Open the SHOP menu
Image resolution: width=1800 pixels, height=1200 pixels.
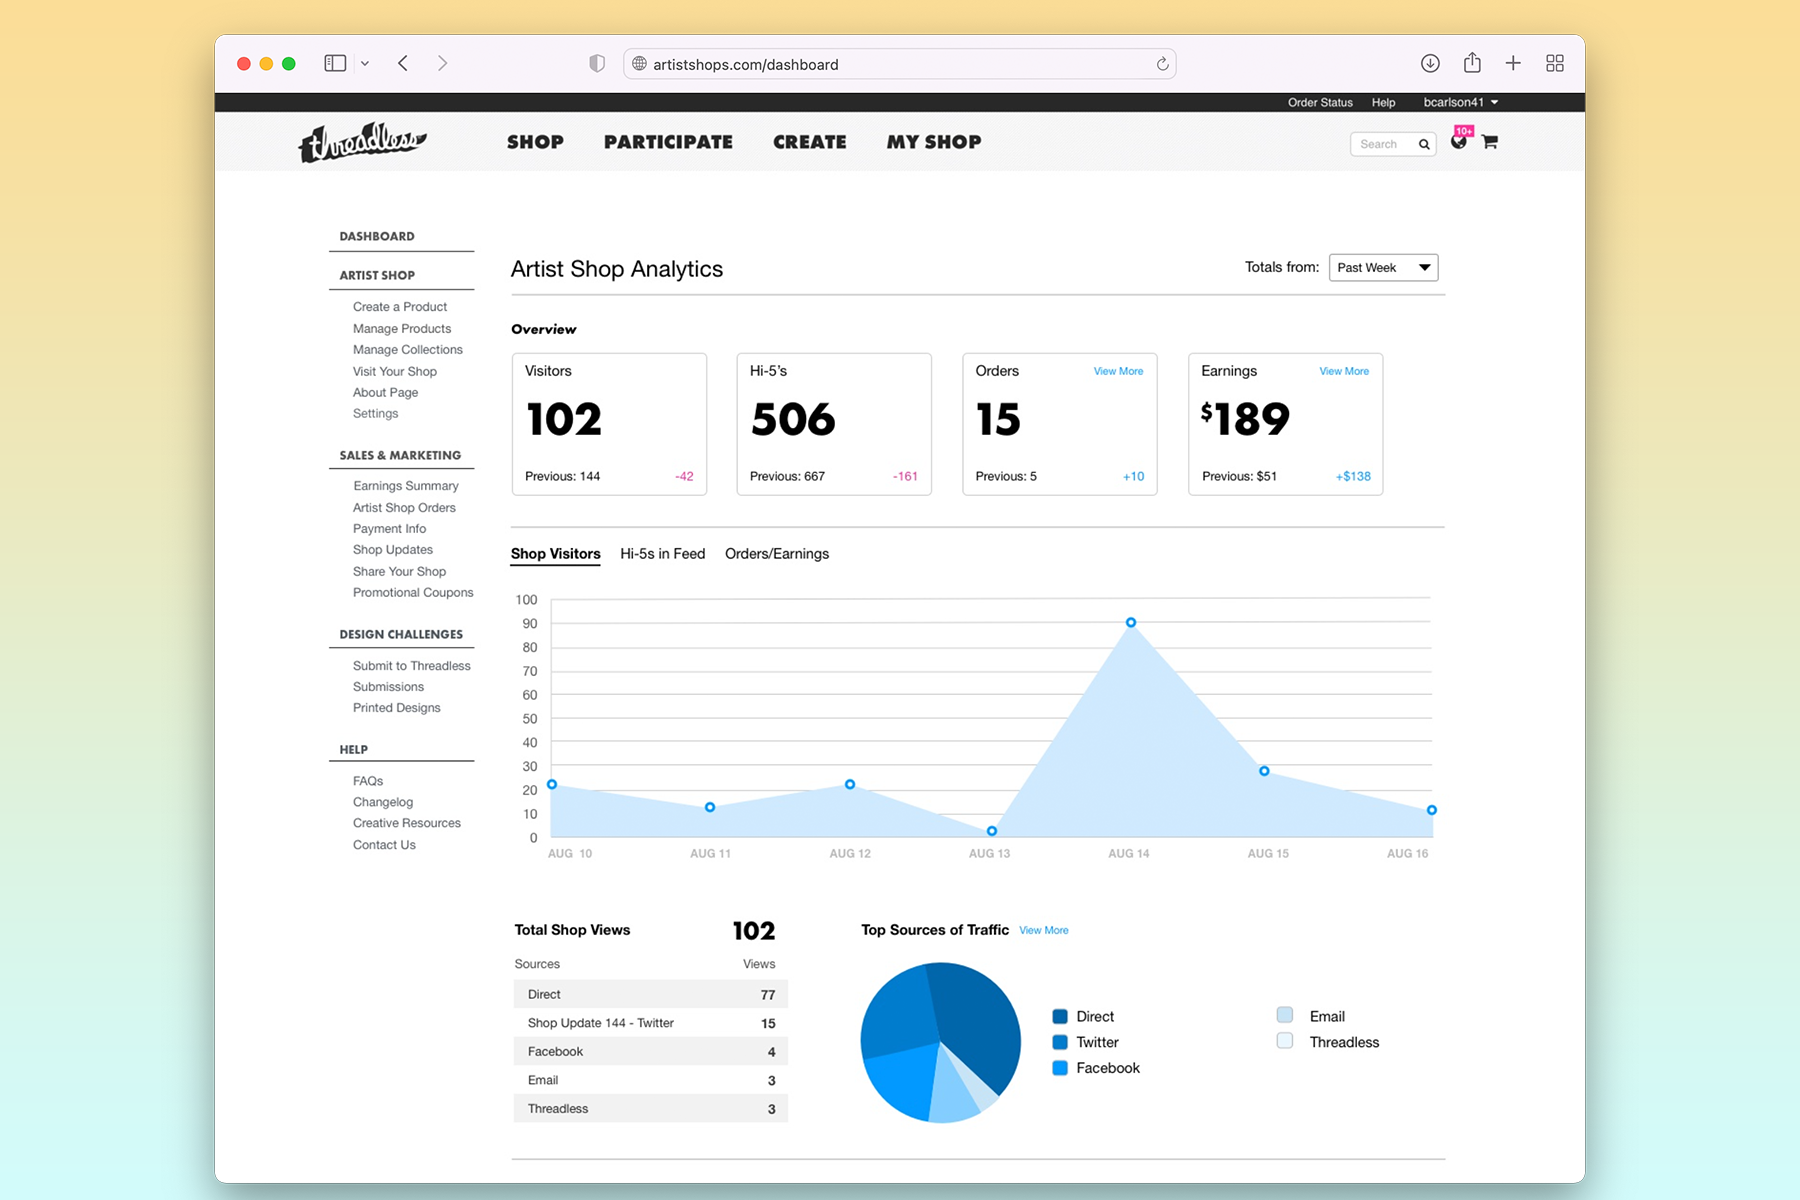tap(535, 142)
